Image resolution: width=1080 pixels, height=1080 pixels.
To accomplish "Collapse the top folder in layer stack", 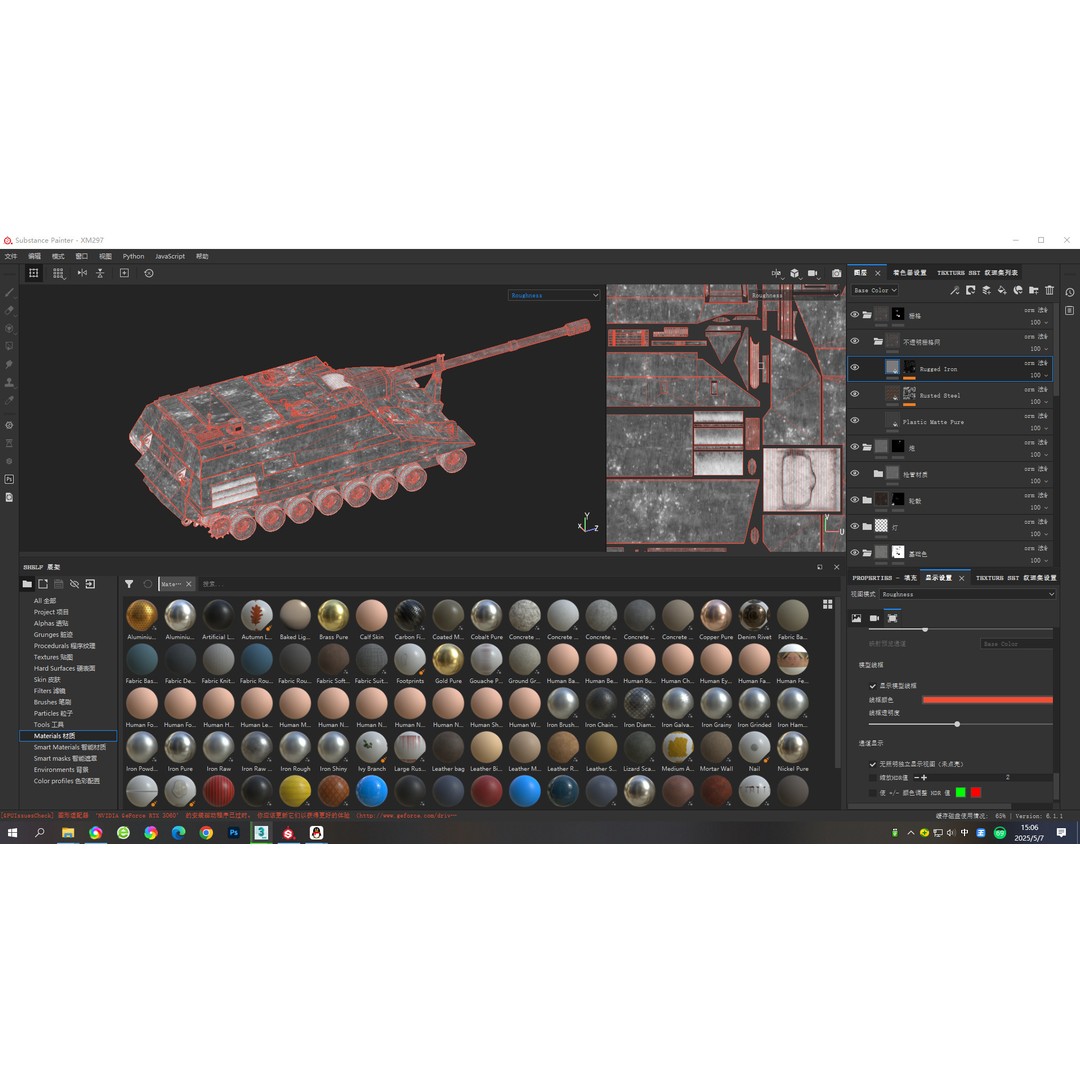I will pyautogui.click(x=867, y=315).
